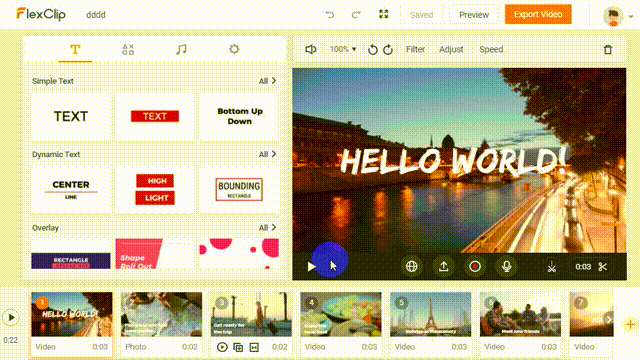Open the Filter options
This screenshot has width=640, height=360.
(x=415, y=49)
